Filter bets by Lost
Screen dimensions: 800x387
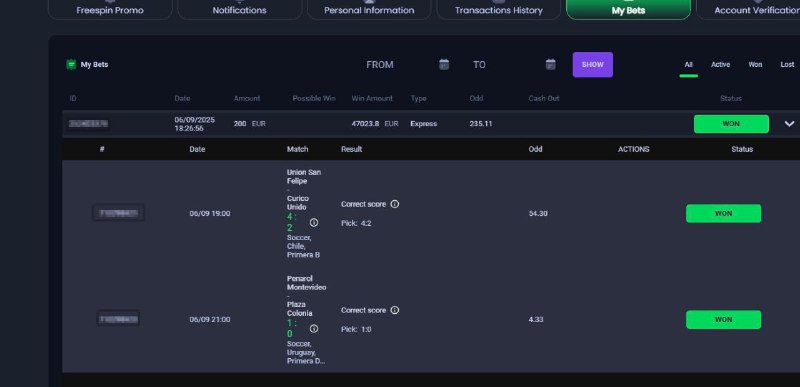point(787,65)
